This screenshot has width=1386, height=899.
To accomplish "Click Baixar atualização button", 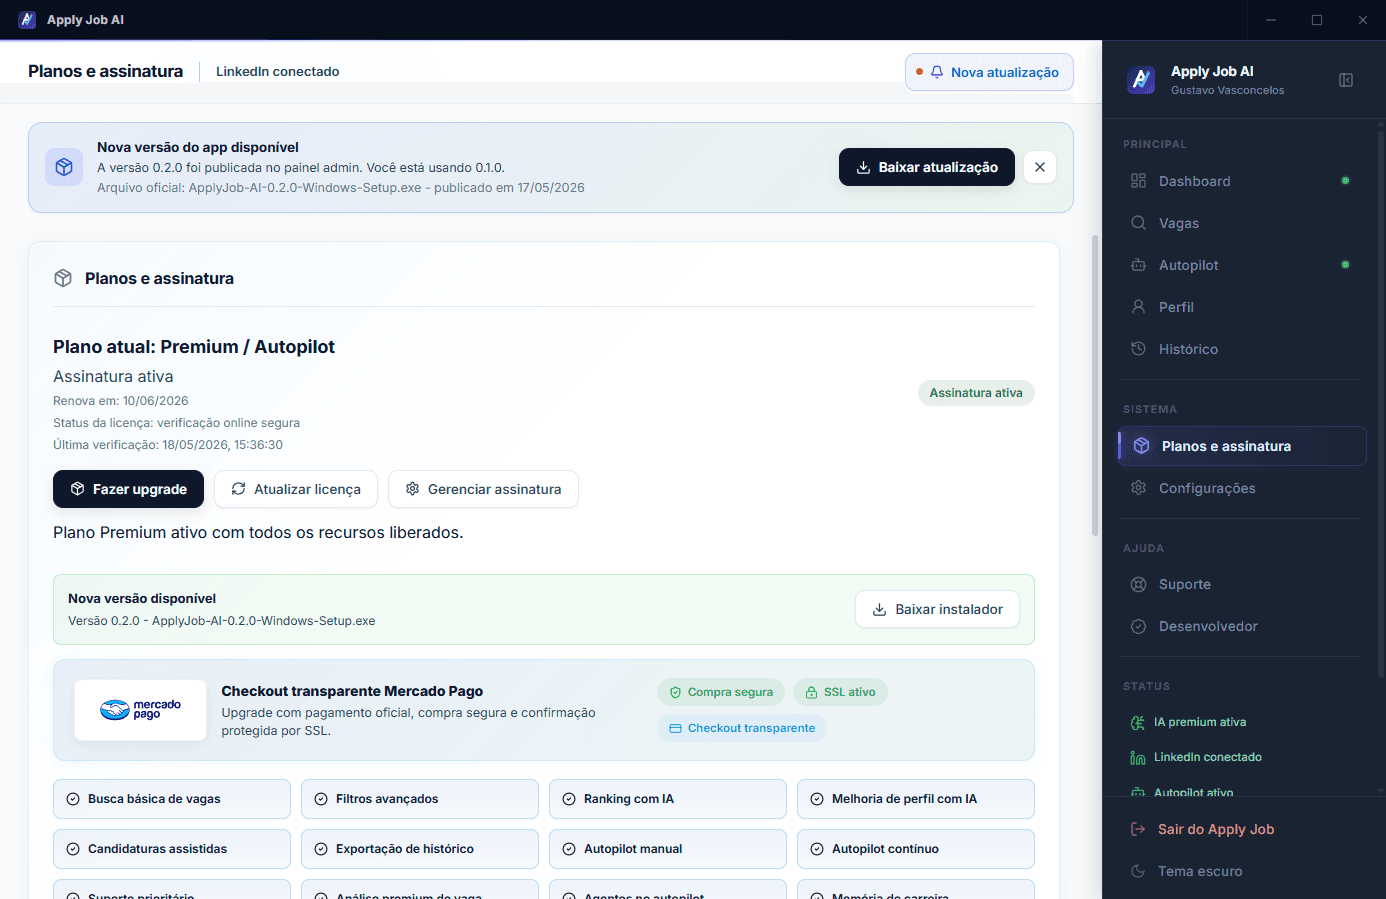I will coord(927,167).
